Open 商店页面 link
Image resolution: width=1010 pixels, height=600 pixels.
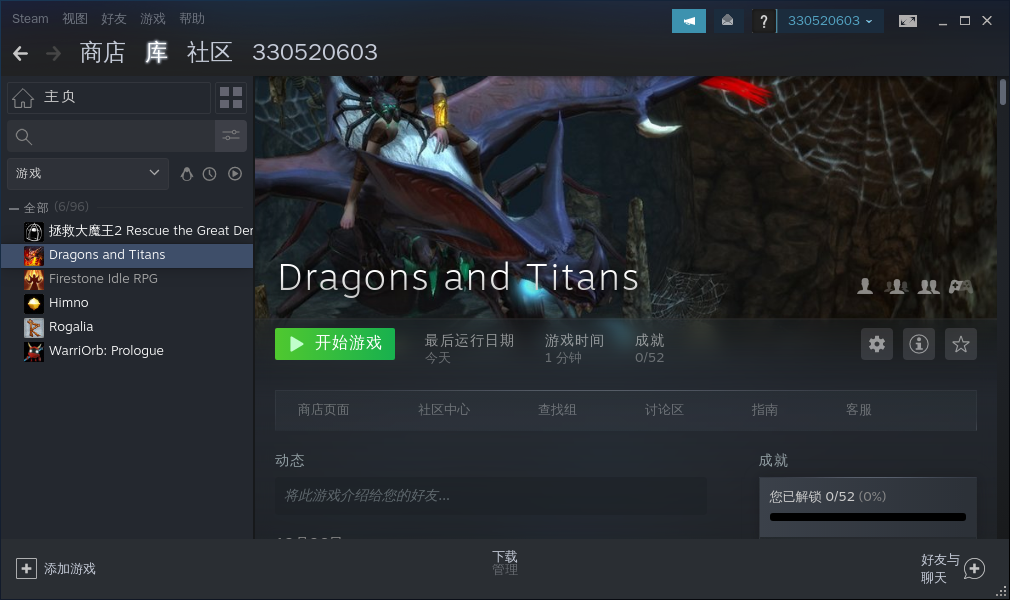pos(323,410)
